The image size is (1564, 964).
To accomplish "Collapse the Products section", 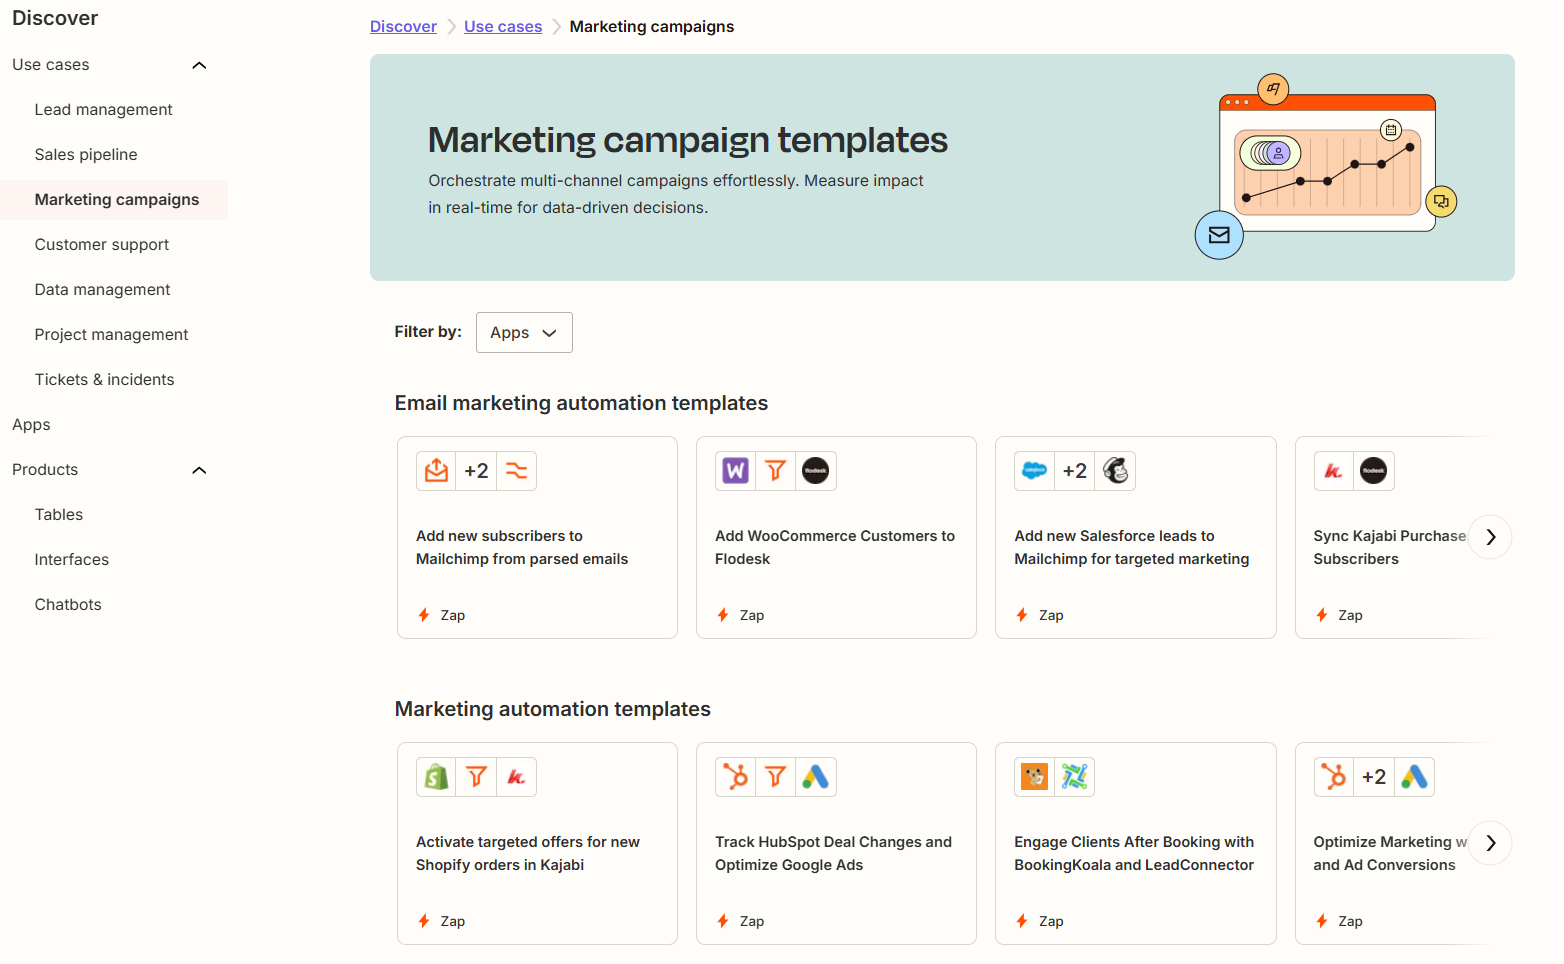I will coord(198,470).
